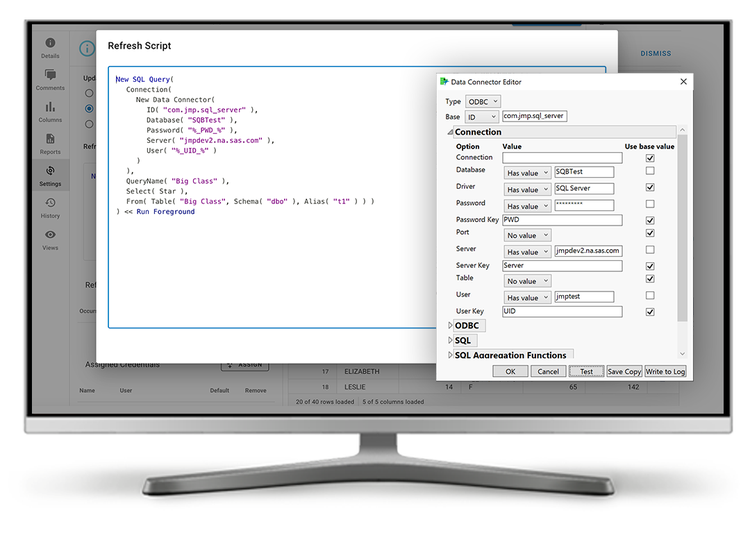Click the Run Foreground text in script

pyautogui.click(x=165, y=211)
